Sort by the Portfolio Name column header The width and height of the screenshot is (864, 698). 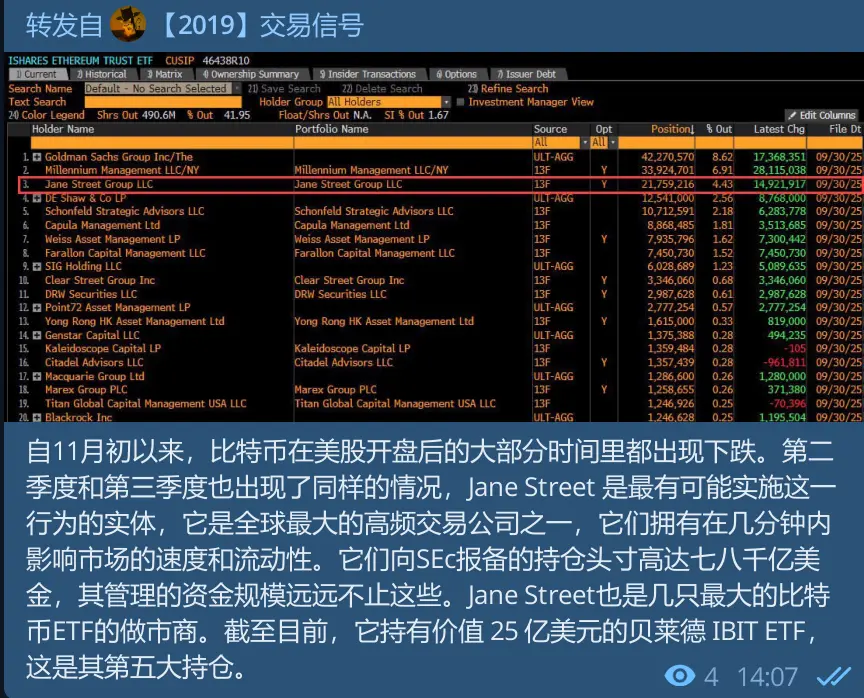click(x=331, y=129)
